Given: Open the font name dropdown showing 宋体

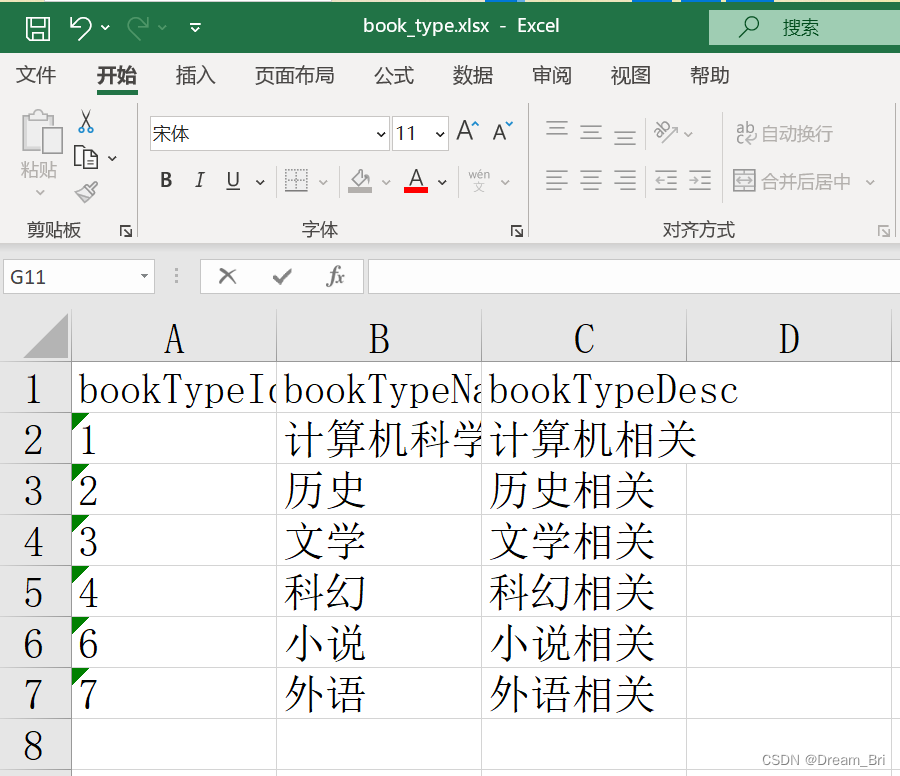Looking at the screenshot, I should (381, 133).
